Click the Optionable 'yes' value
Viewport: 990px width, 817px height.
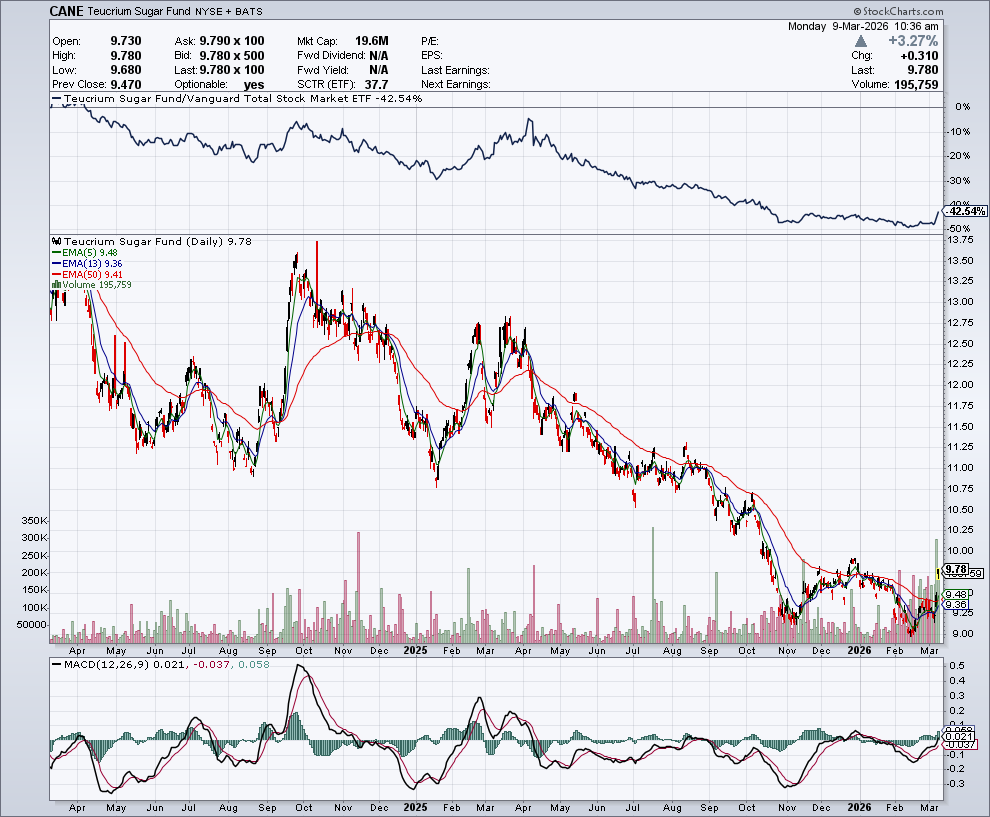[x=254, y=85]
